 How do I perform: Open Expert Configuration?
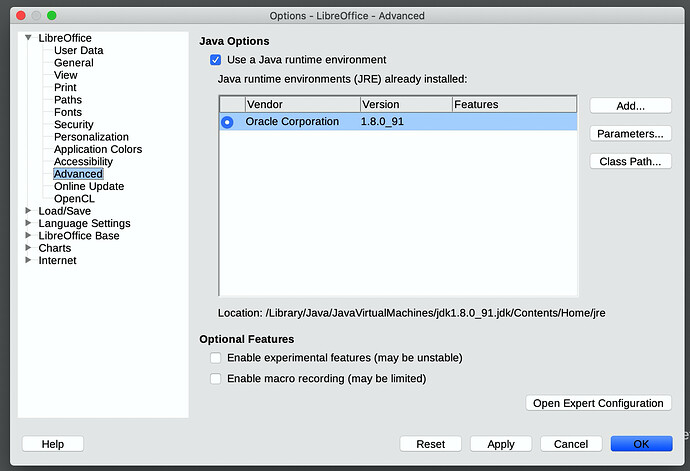[598, 403]
